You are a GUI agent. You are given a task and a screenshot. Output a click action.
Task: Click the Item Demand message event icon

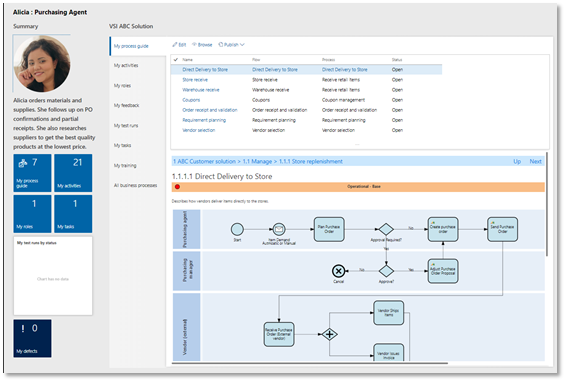point(279,229)
